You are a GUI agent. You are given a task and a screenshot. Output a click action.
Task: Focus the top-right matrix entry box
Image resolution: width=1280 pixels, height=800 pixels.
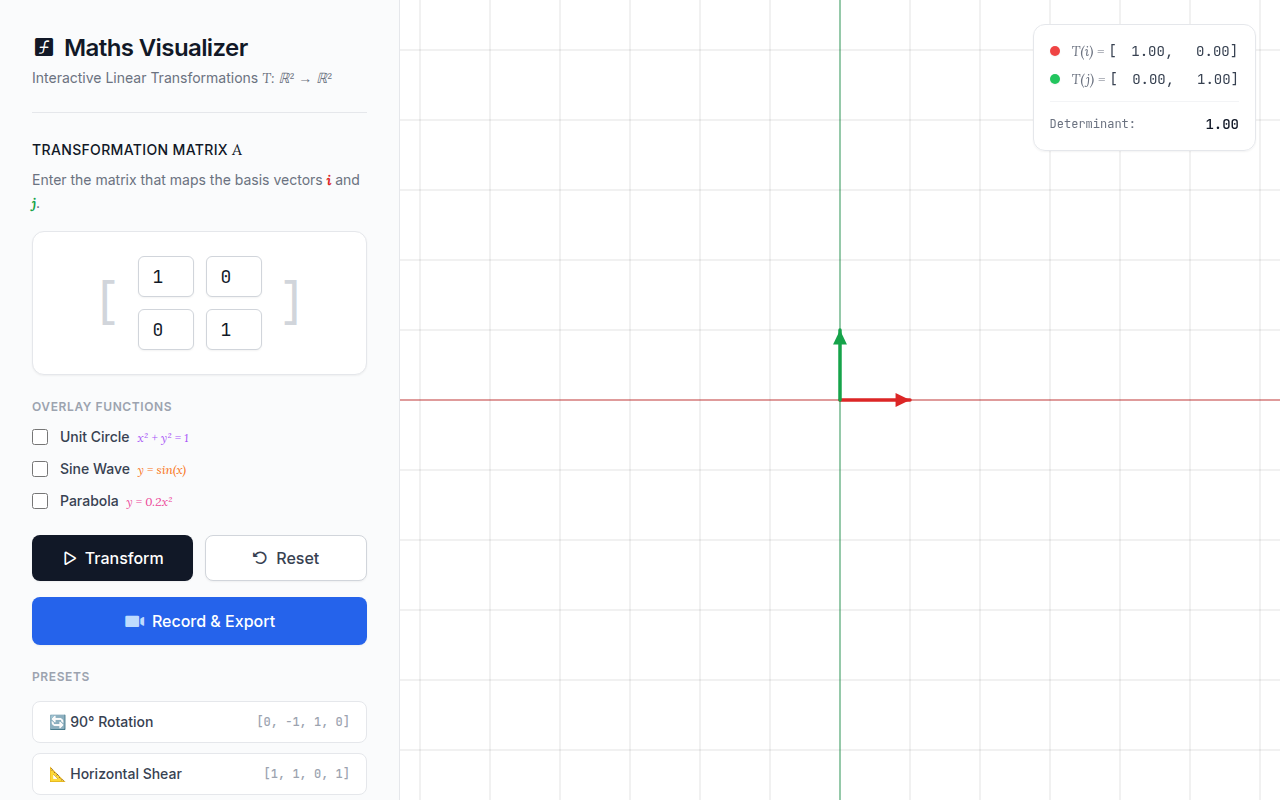(x=234, y=277)
